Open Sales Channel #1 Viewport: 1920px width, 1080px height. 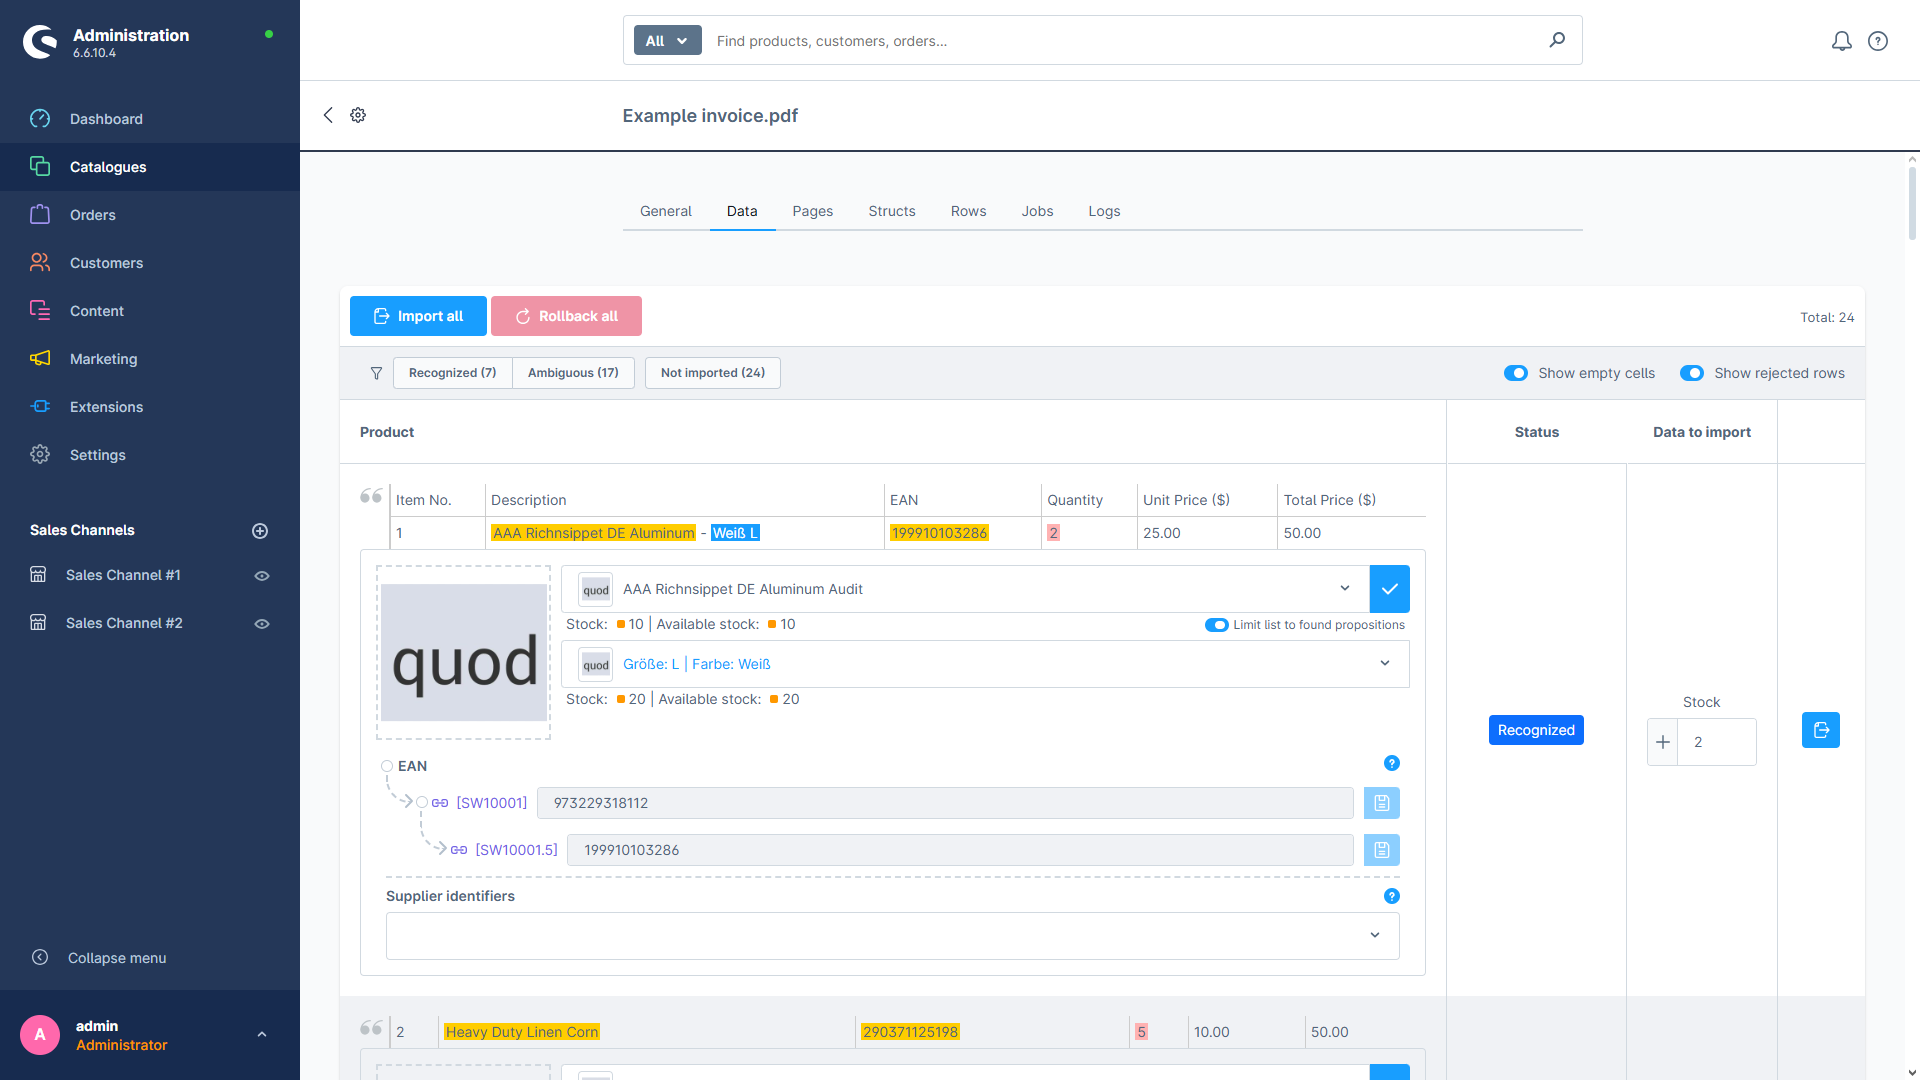point(123,575)
